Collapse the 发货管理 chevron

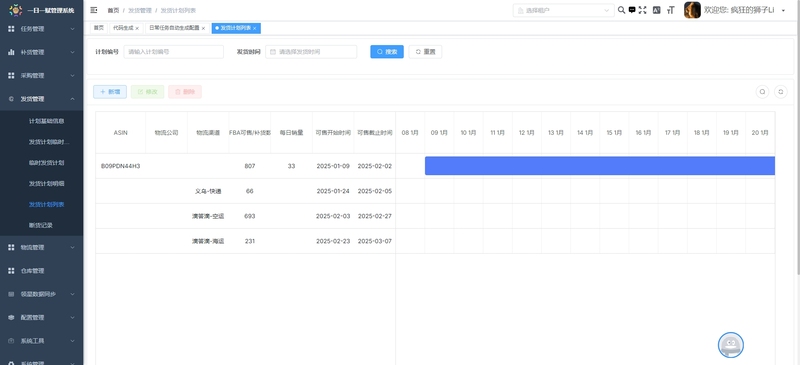(72, 99)
